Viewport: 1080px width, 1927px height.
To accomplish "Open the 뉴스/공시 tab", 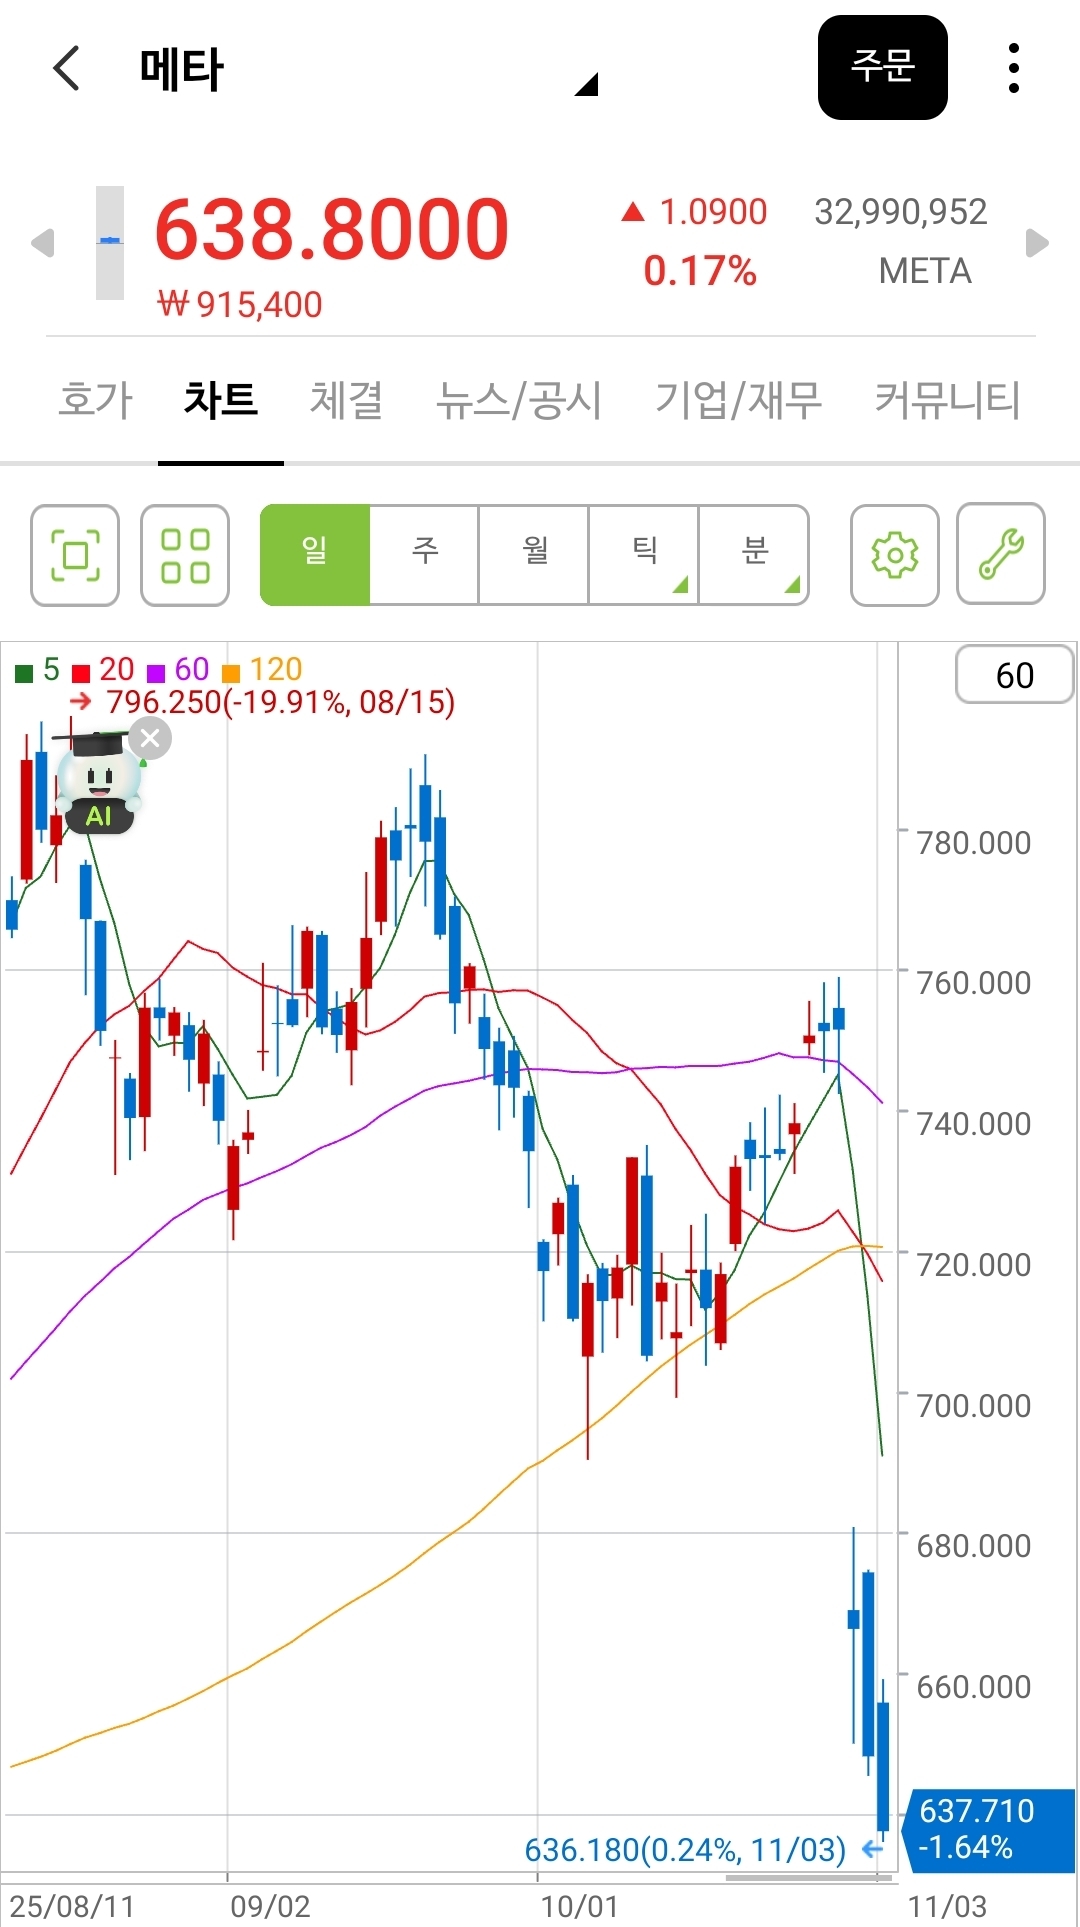I will pos(519,400).
